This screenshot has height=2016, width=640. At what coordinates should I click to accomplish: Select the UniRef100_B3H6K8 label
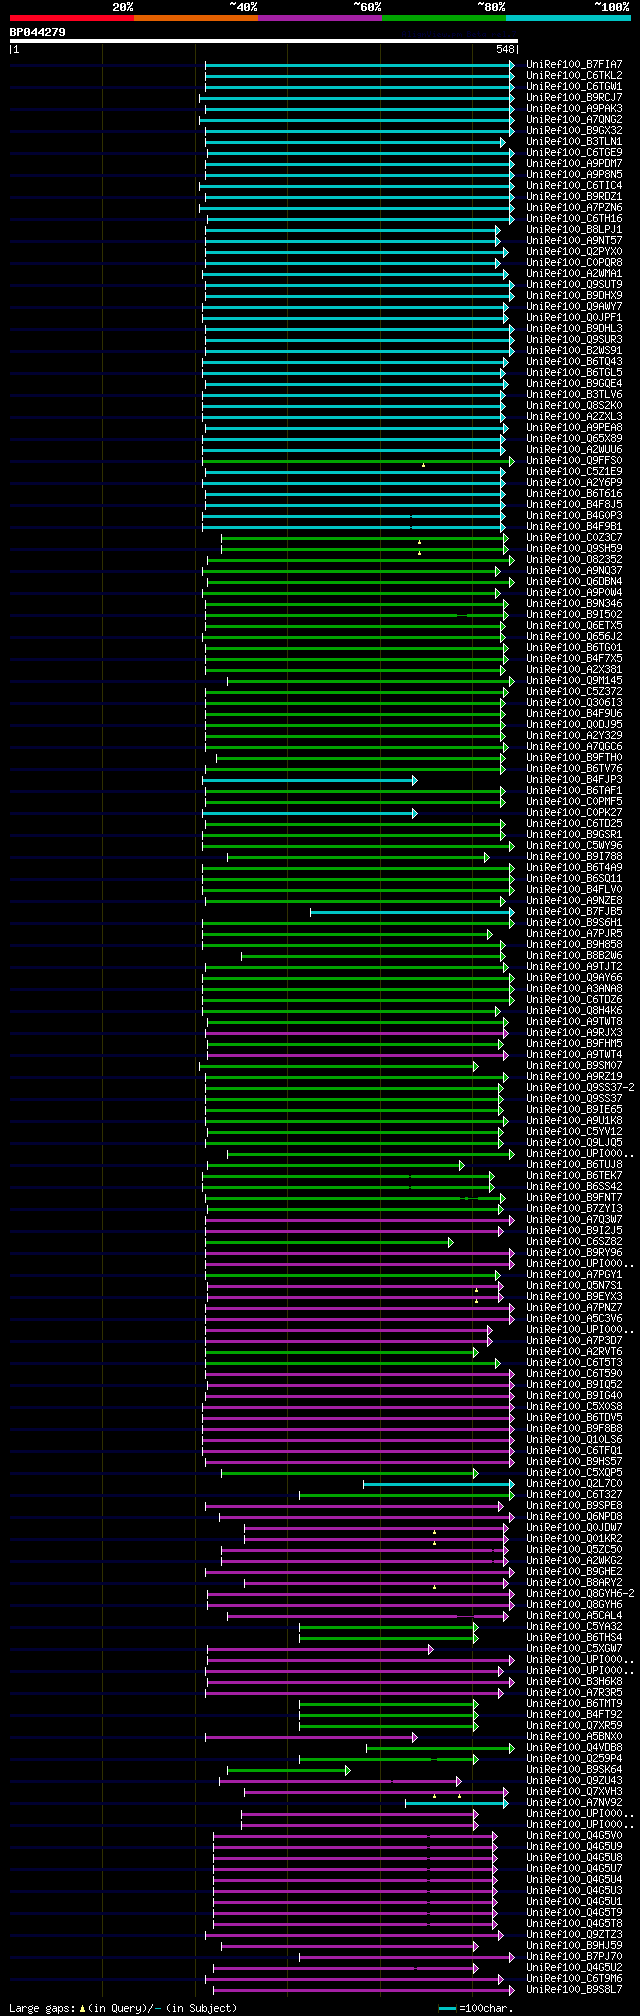[574, 1681]
